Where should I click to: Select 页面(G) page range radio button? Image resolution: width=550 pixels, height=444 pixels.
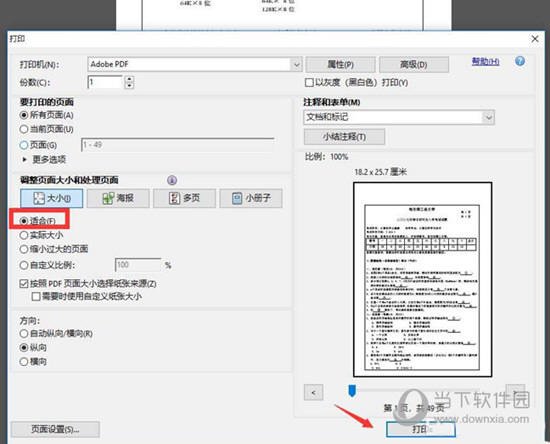coord(24,145)
